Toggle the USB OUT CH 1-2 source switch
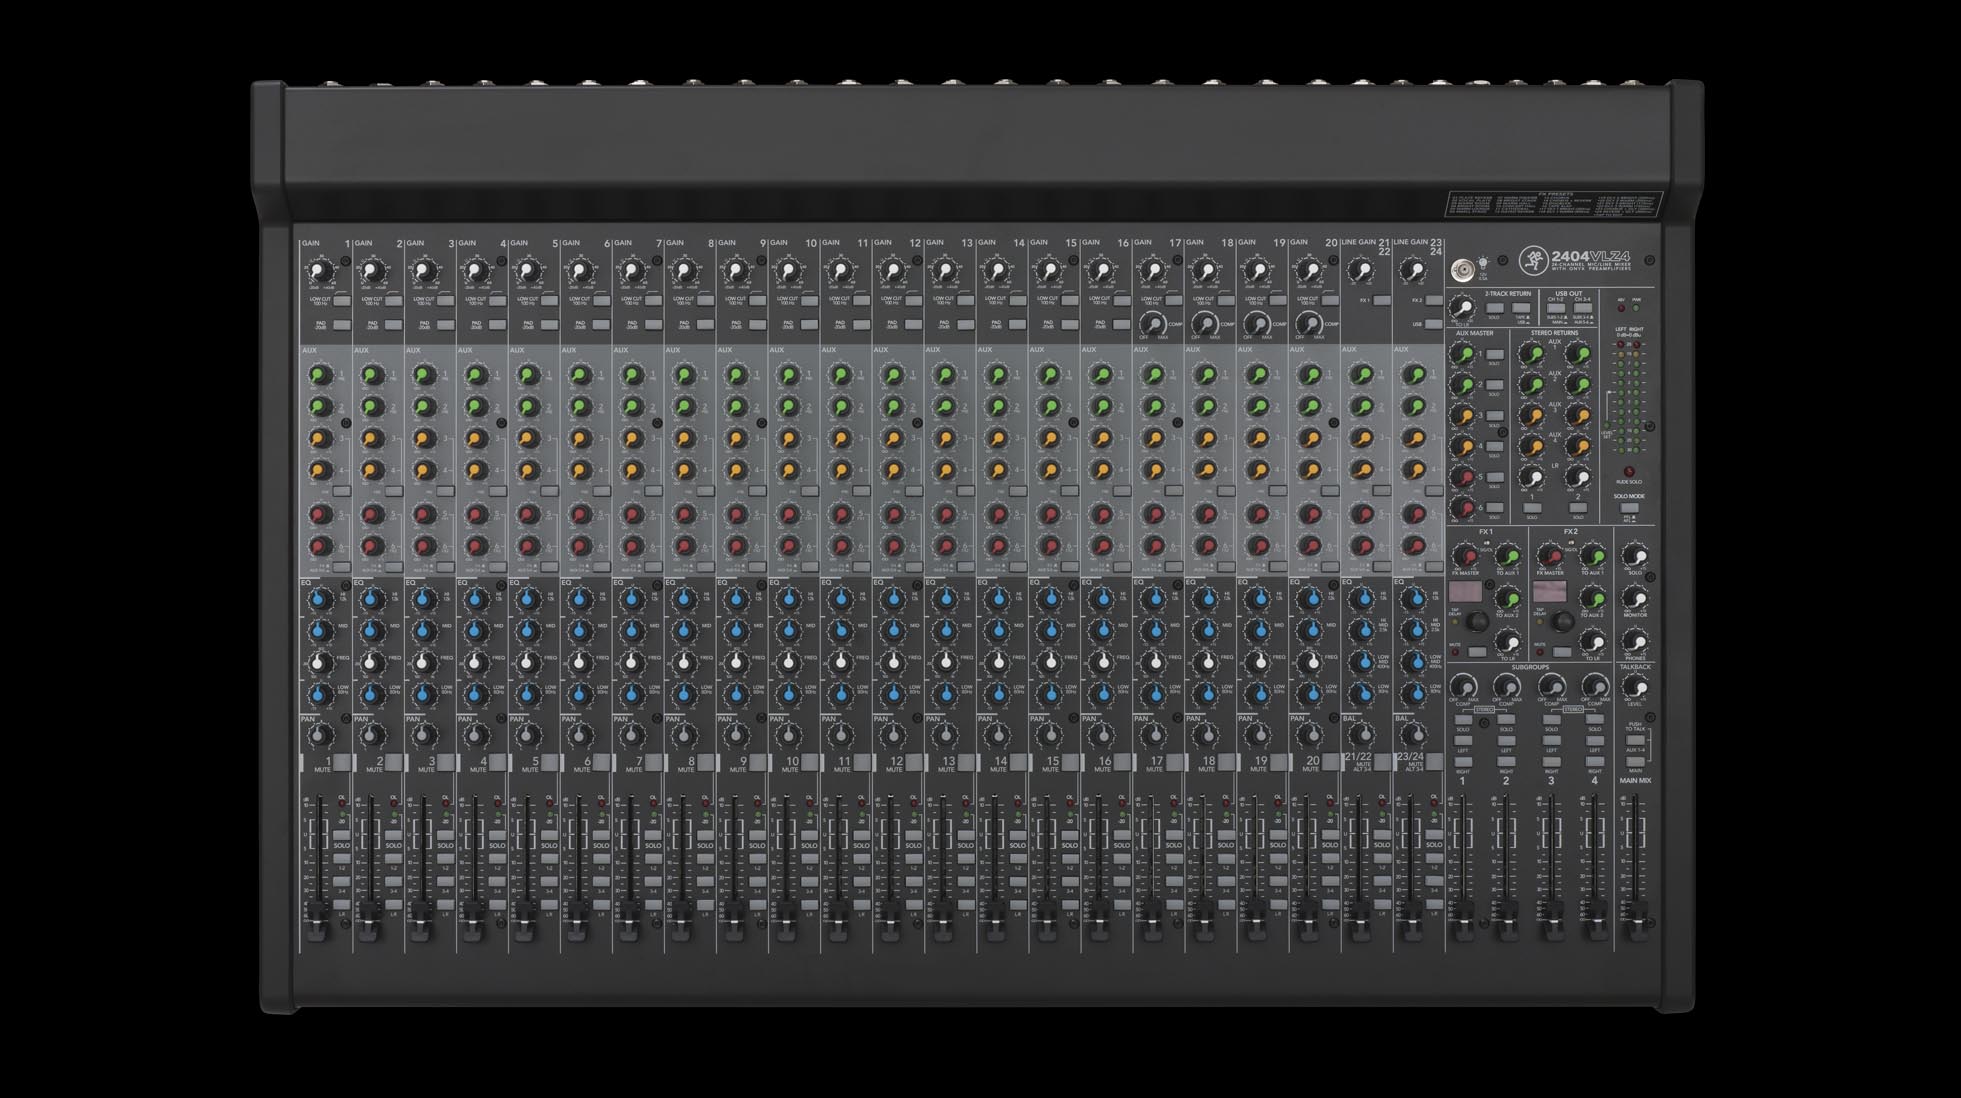Image resolution: width=1961 pixels, height=1098 pixels. pos(1556,308)
